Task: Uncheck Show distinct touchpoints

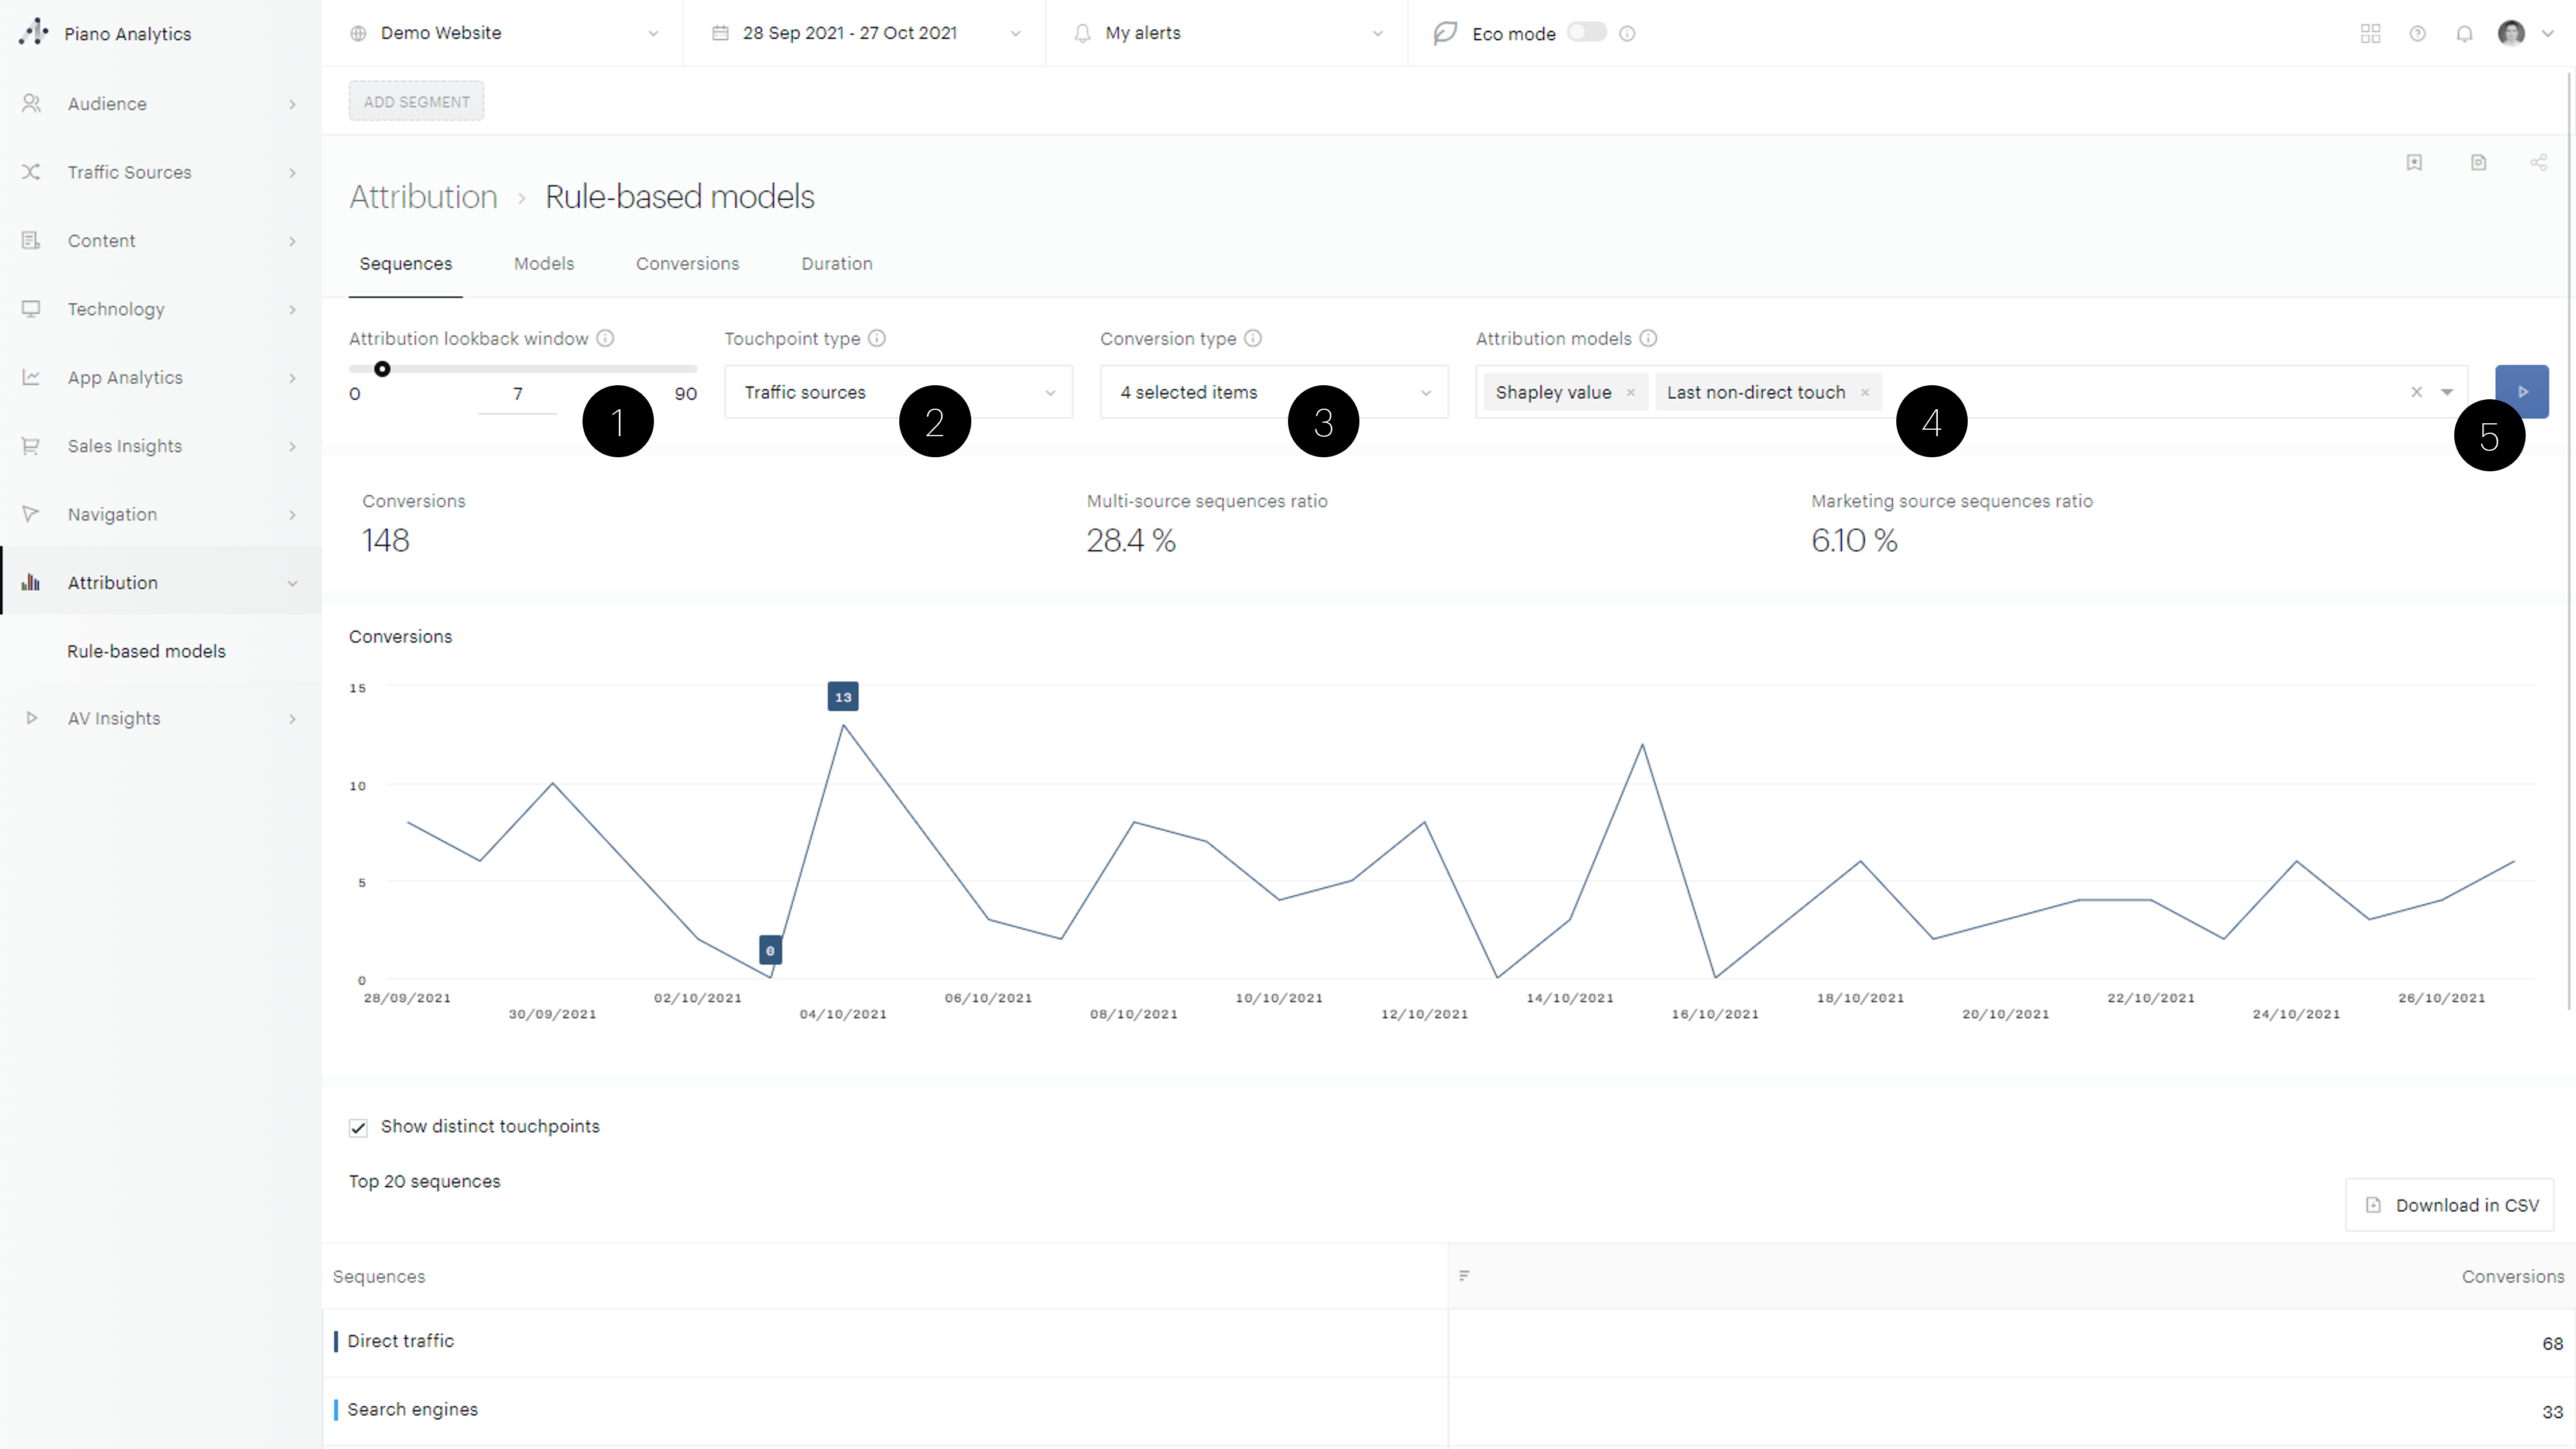Action: click(x=358, y=1127)
